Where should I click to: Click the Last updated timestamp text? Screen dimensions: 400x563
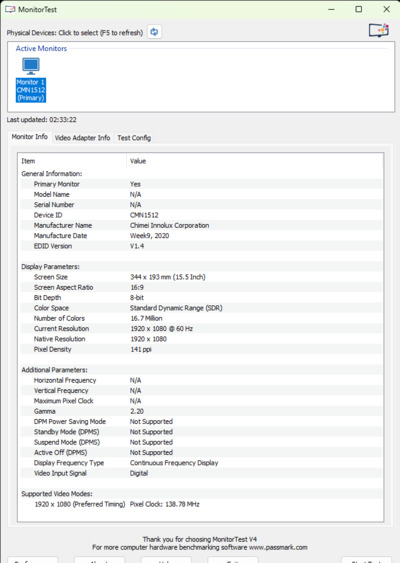(42, 120)
